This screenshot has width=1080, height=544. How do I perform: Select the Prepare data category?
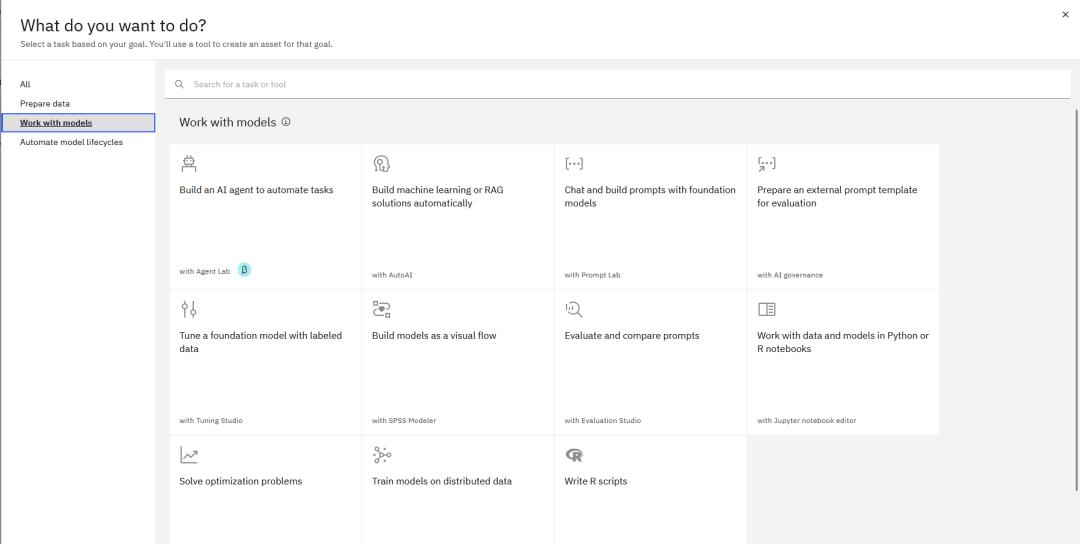(x=45, y=103)
